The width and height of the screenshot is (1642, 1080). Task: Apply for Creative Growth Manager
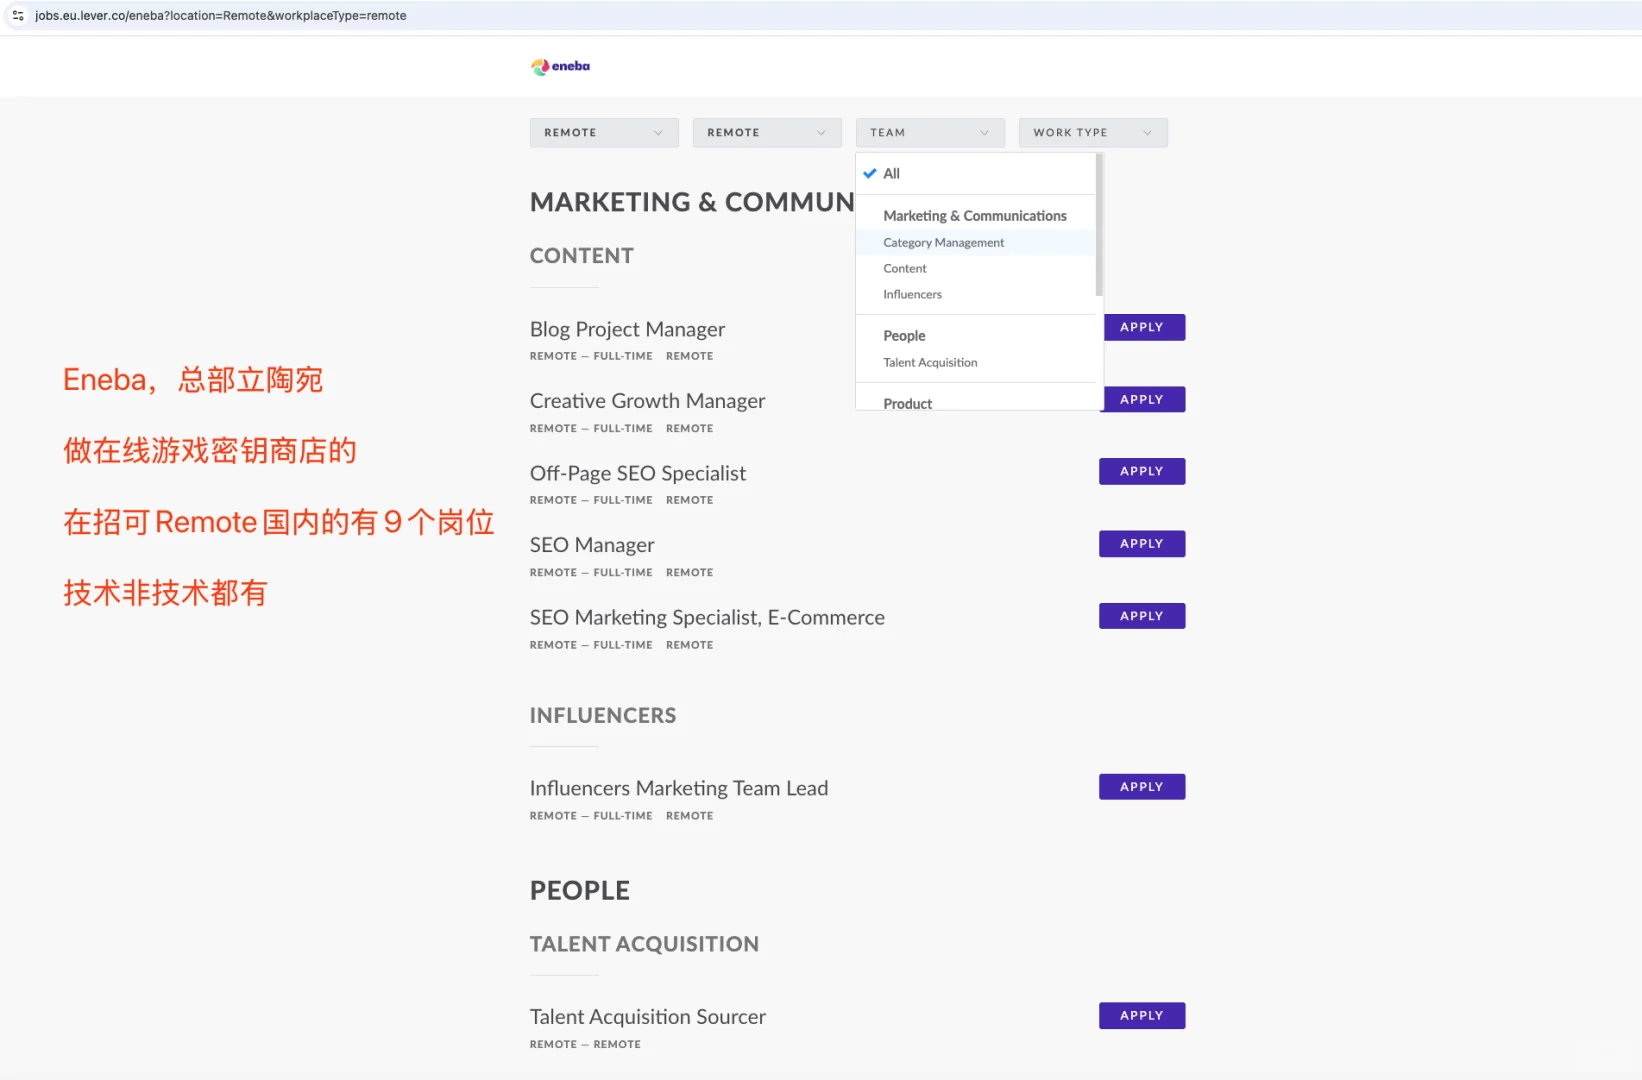click(1142, 400)
